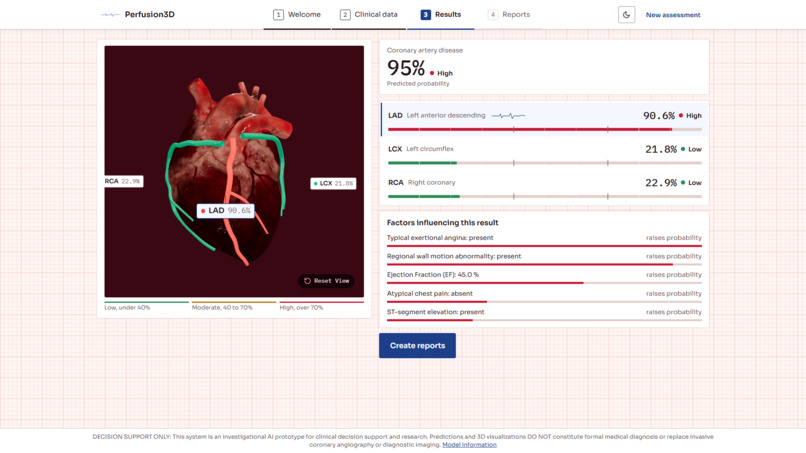Image resolution: width=806 pixels, height=453 pixels.
Task: Open the Model information link
Action: [469, 445]
